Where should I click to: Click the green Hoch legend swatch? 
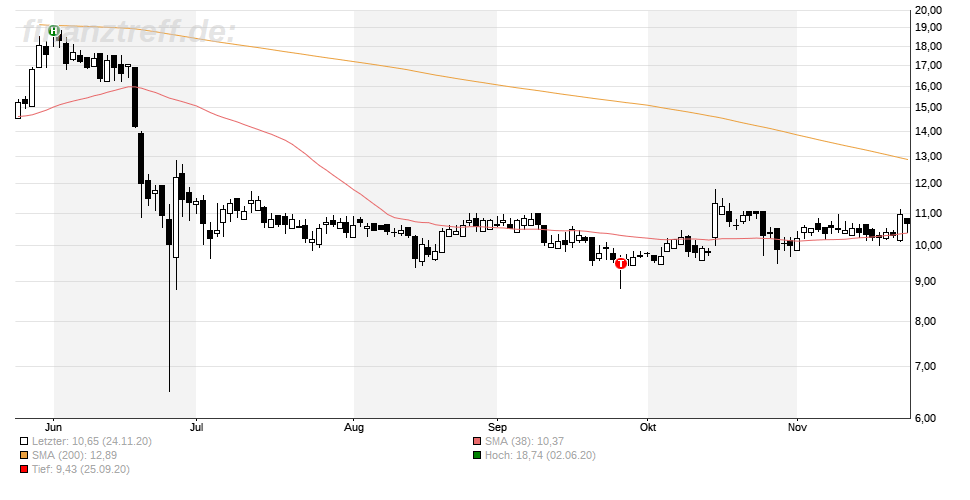click(x=476, y=455)
